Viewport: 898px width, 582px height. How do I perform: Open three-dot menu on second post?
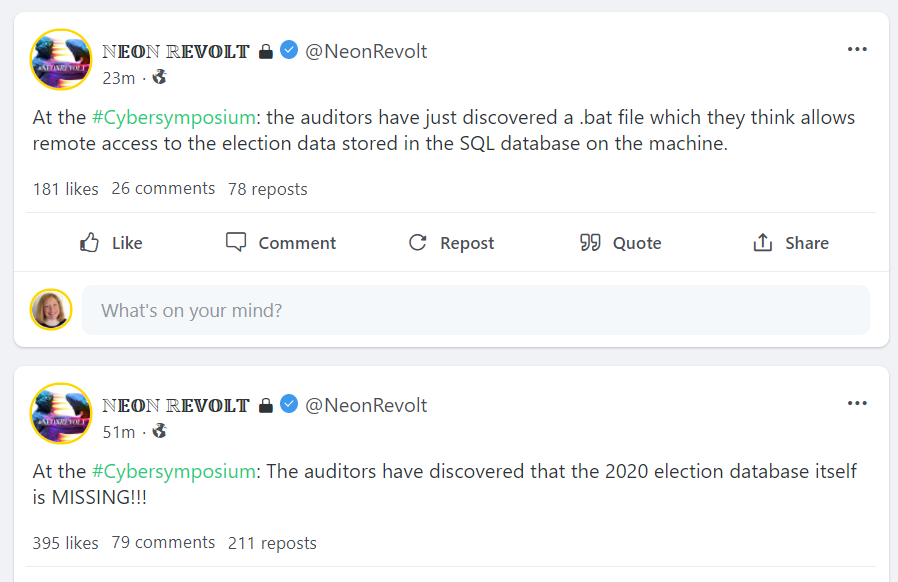[x=857, y=403]
